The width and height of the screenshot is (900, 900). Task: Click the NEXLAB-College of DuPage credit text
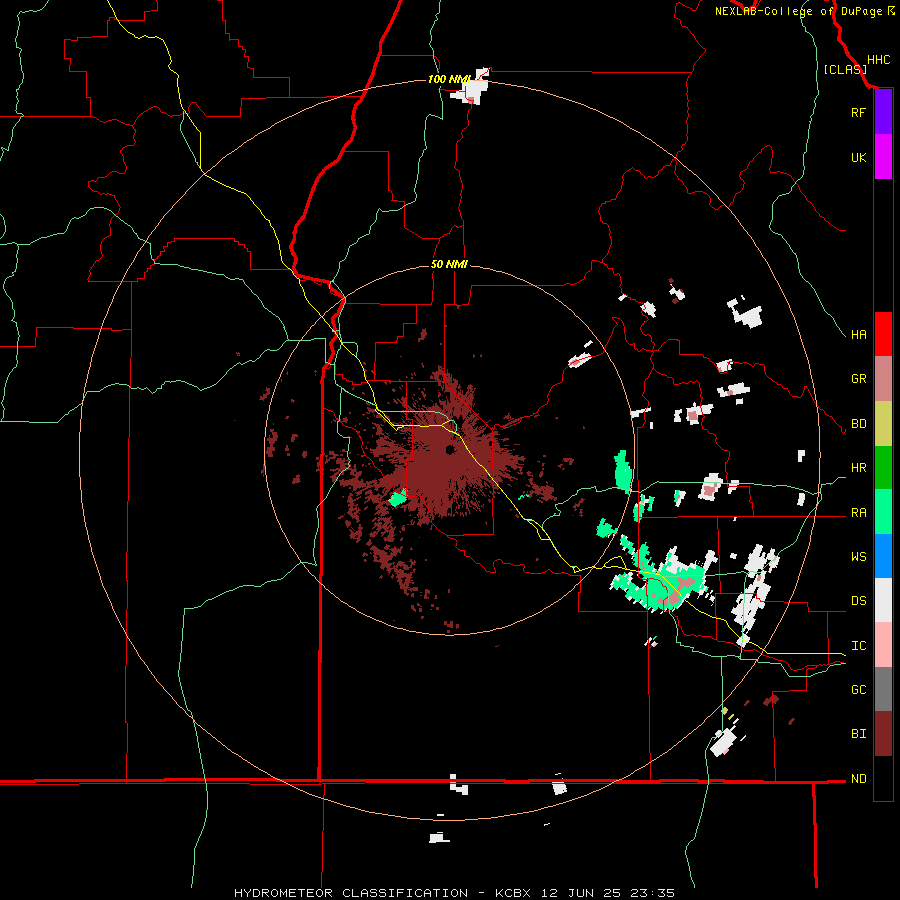click(800, 11)
